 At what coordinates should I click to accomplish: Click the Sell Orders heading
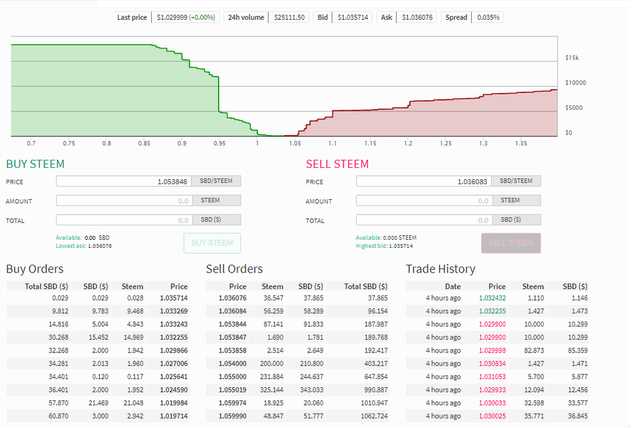point(234,269)
